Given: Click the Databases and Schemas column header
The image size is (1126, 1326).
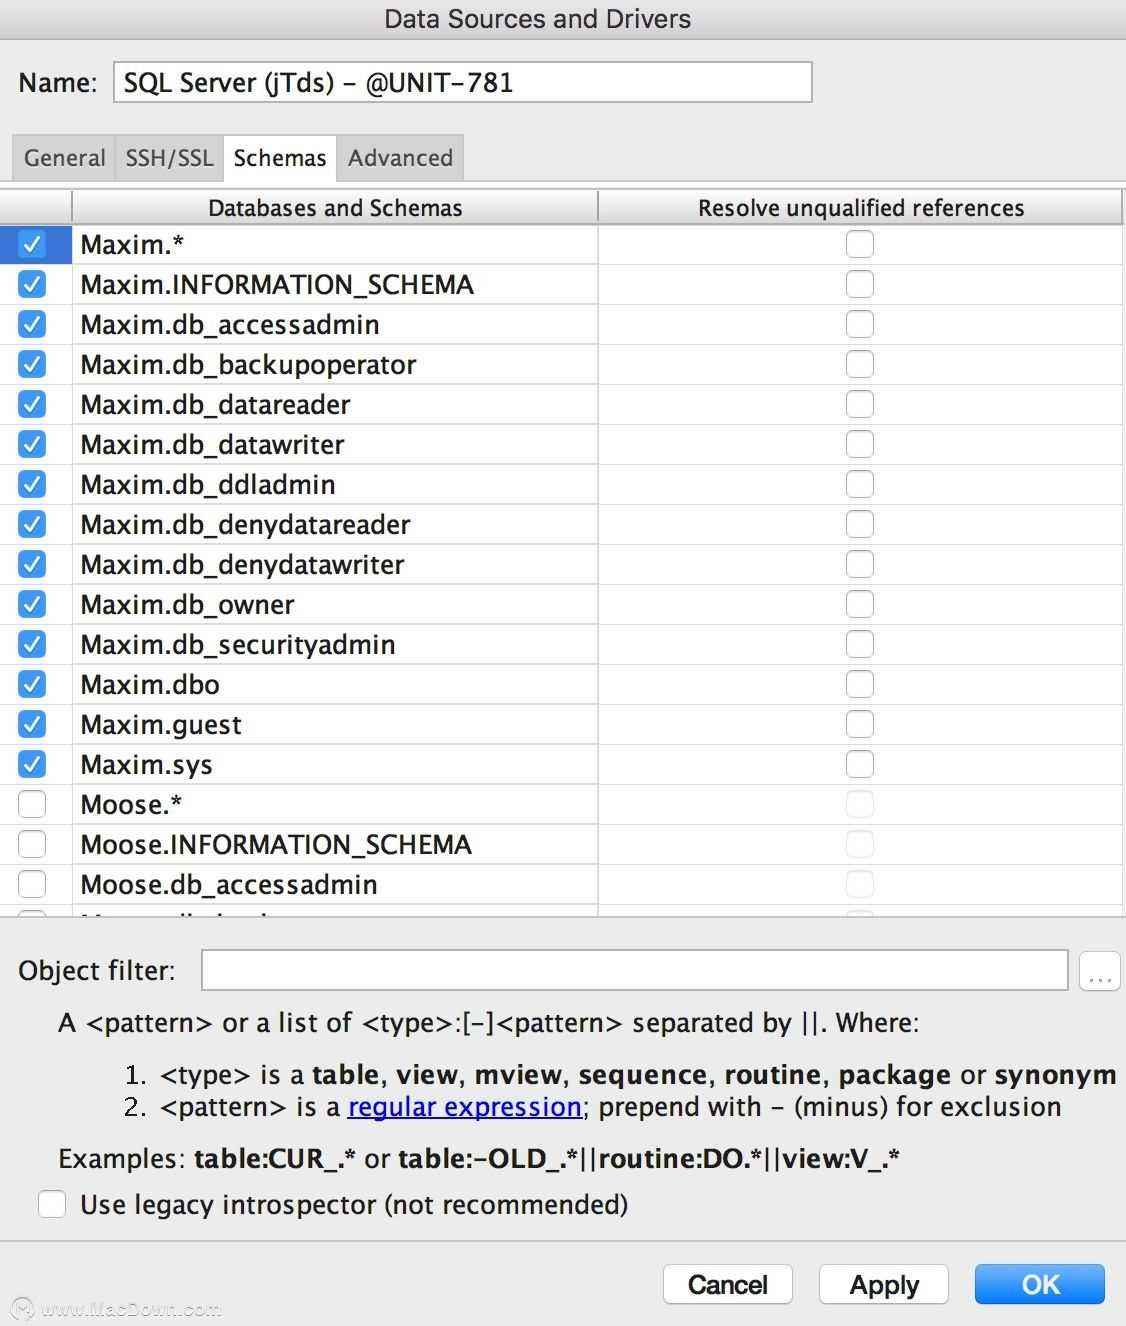Looking at the screenshot, I should coord(335,208).
